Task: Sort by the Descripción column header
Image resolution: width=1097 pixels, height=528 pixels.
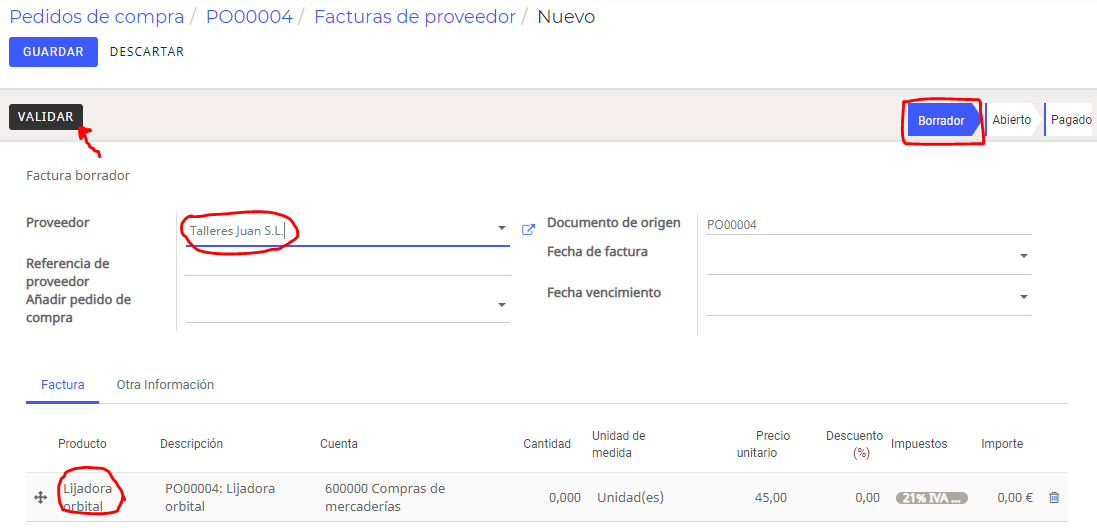Action: (192, 443)
